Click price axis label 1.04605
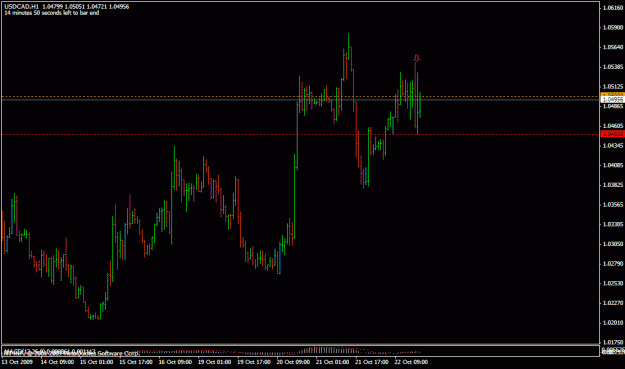The height and width of the screenshot is (369, 625). tap(613, 126)
